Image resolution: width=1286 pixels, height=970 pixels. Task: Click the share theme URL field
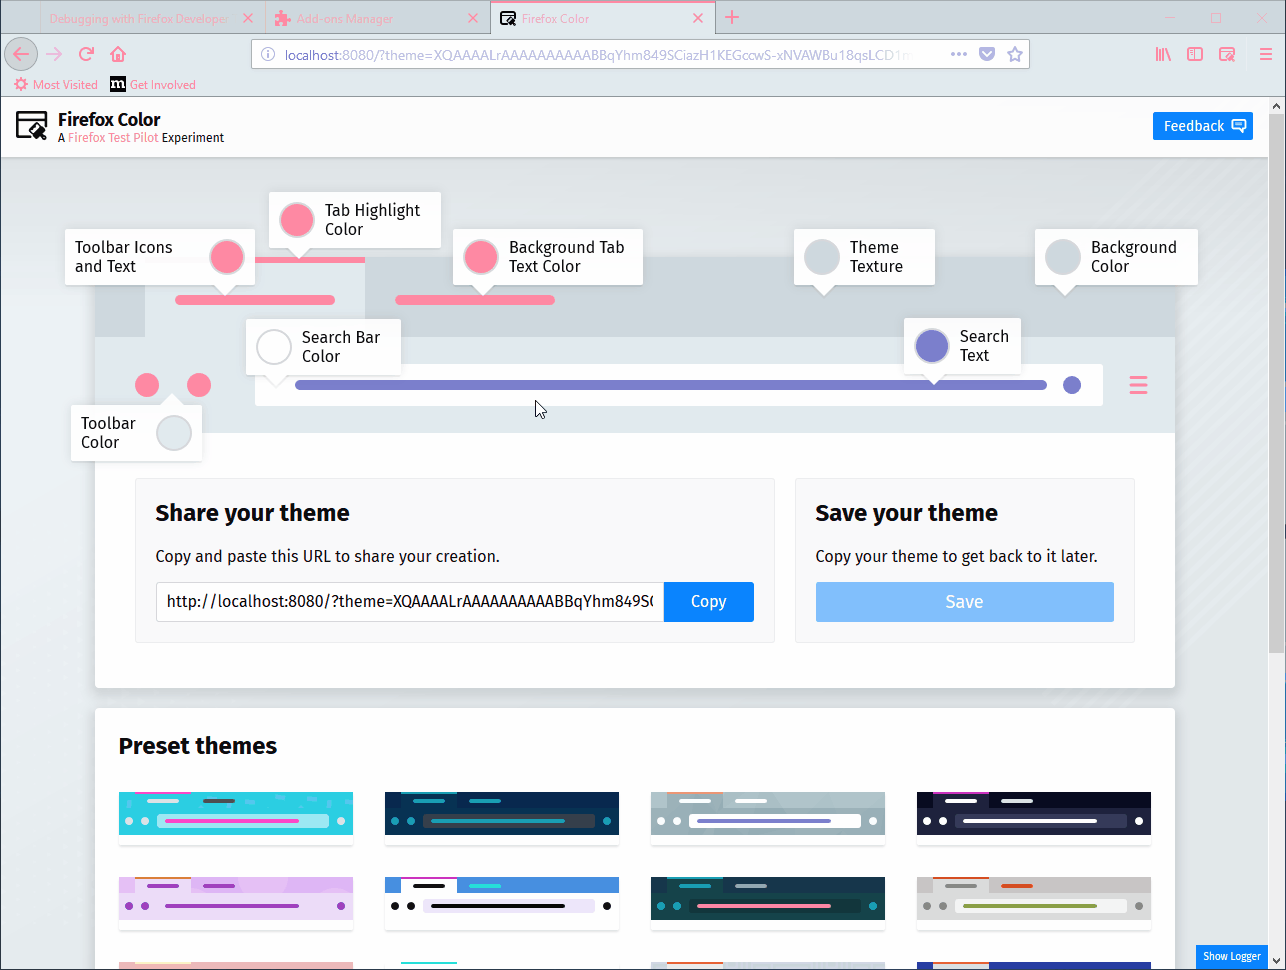pos(410,602)
